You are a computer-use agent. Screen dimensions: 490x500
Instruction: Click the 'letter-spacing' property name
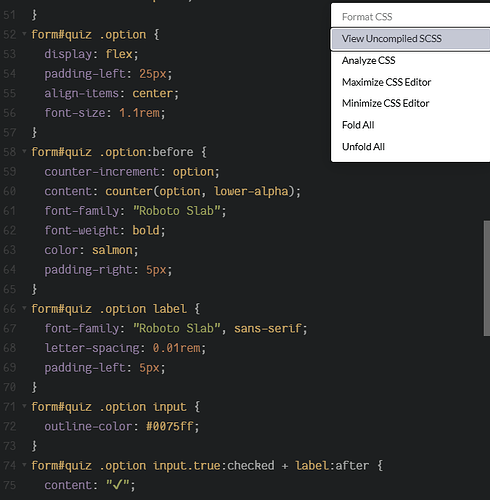point(92,348)
